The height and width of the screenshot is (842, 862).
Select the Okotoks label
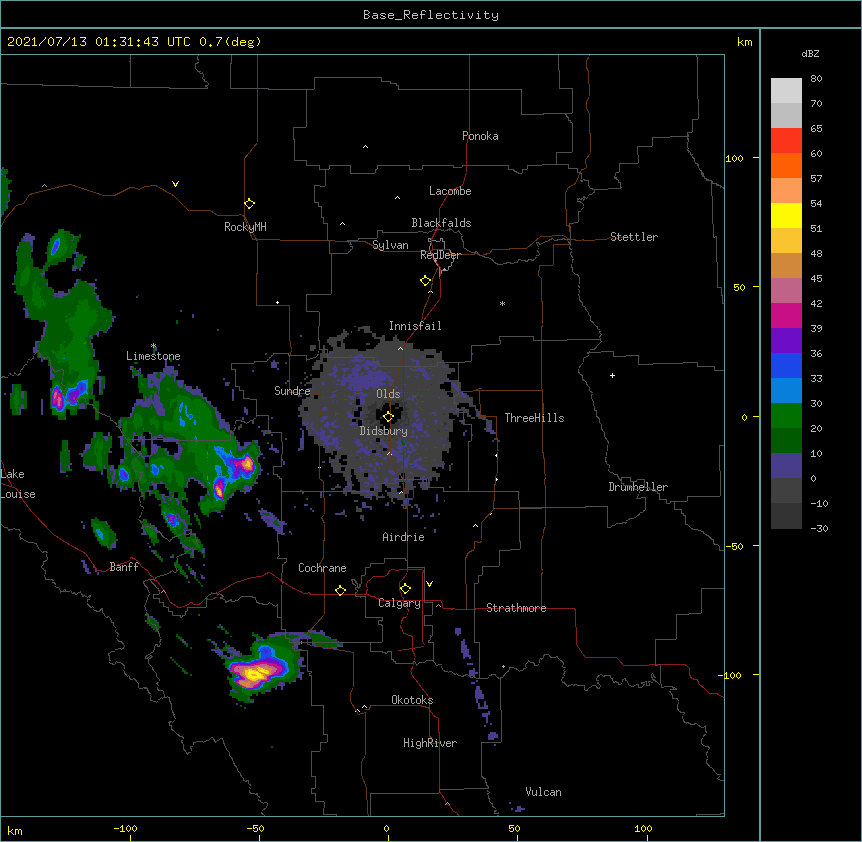click(412, 700)
